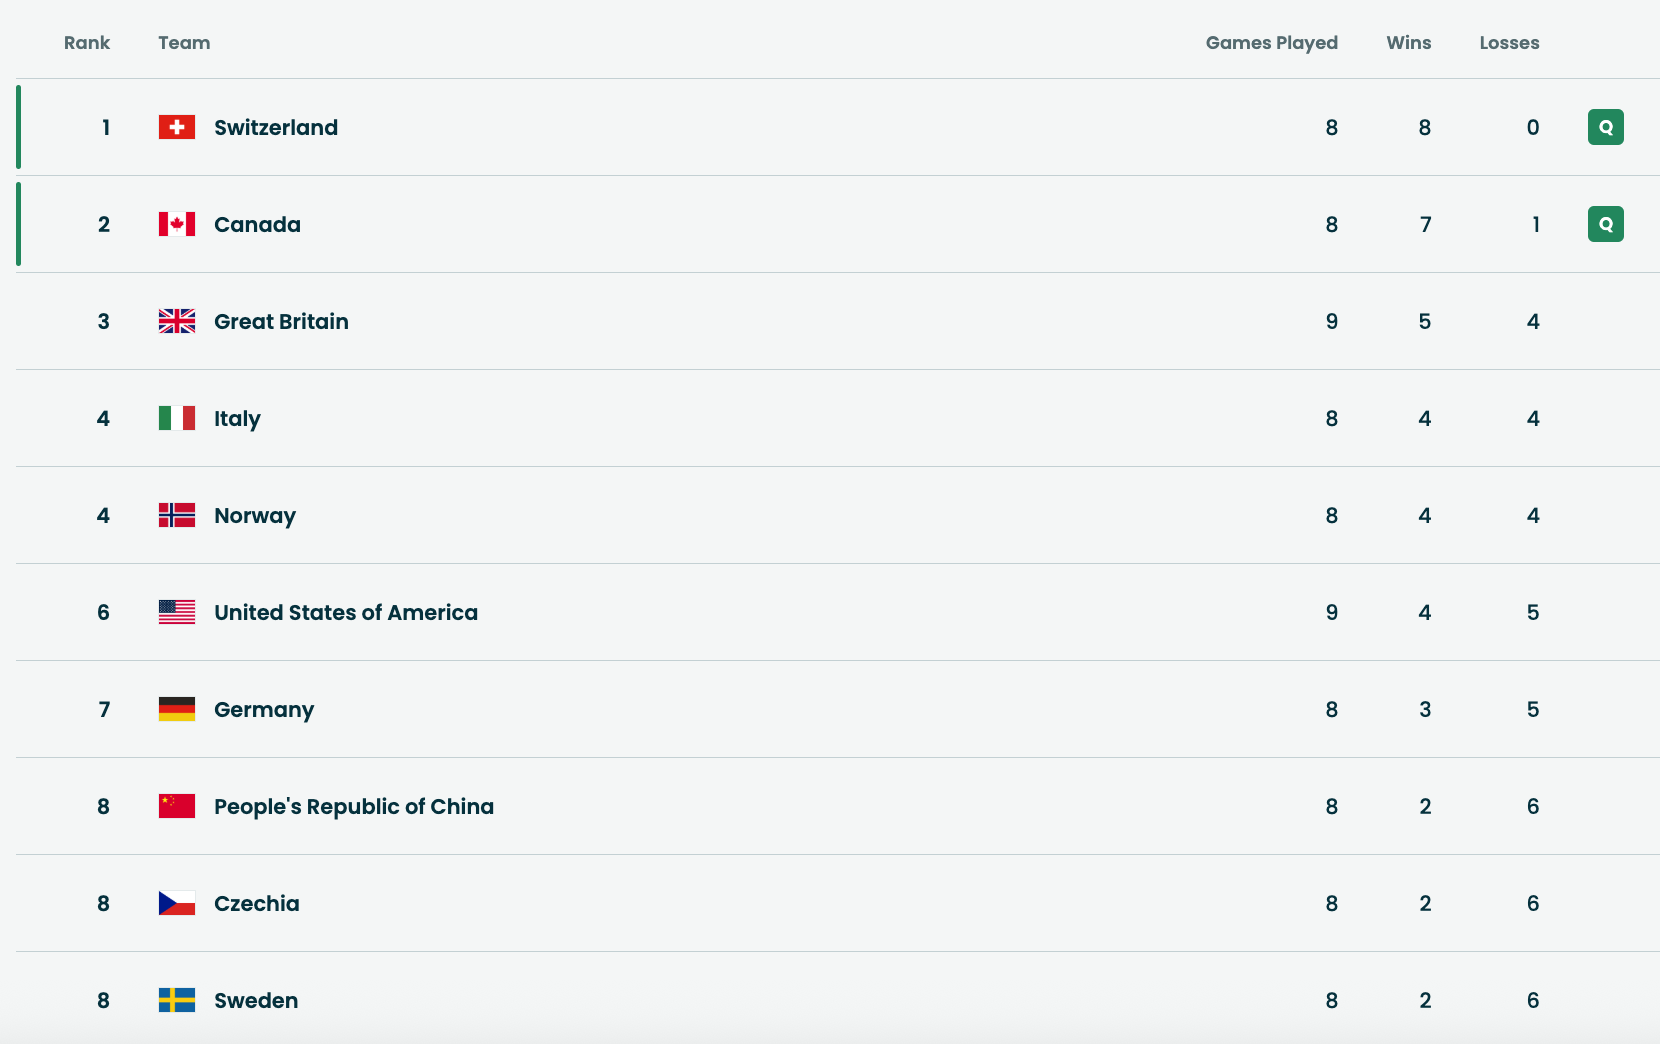The image size is (1660, 1044).
Task: Click Canada's green Q qualified badge
Action: click(1605, 224)
